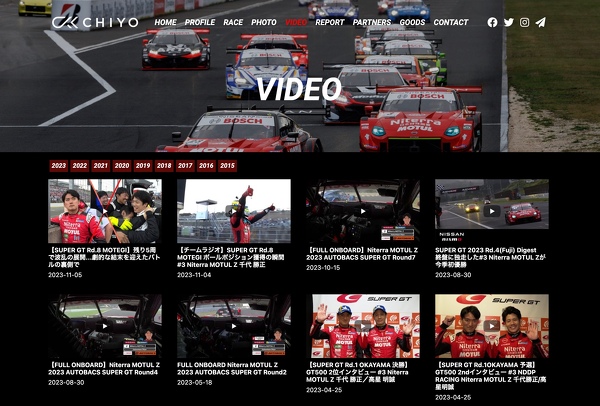
Task: Open the Twitter bird icon
Action: click(x=508, y=22)
